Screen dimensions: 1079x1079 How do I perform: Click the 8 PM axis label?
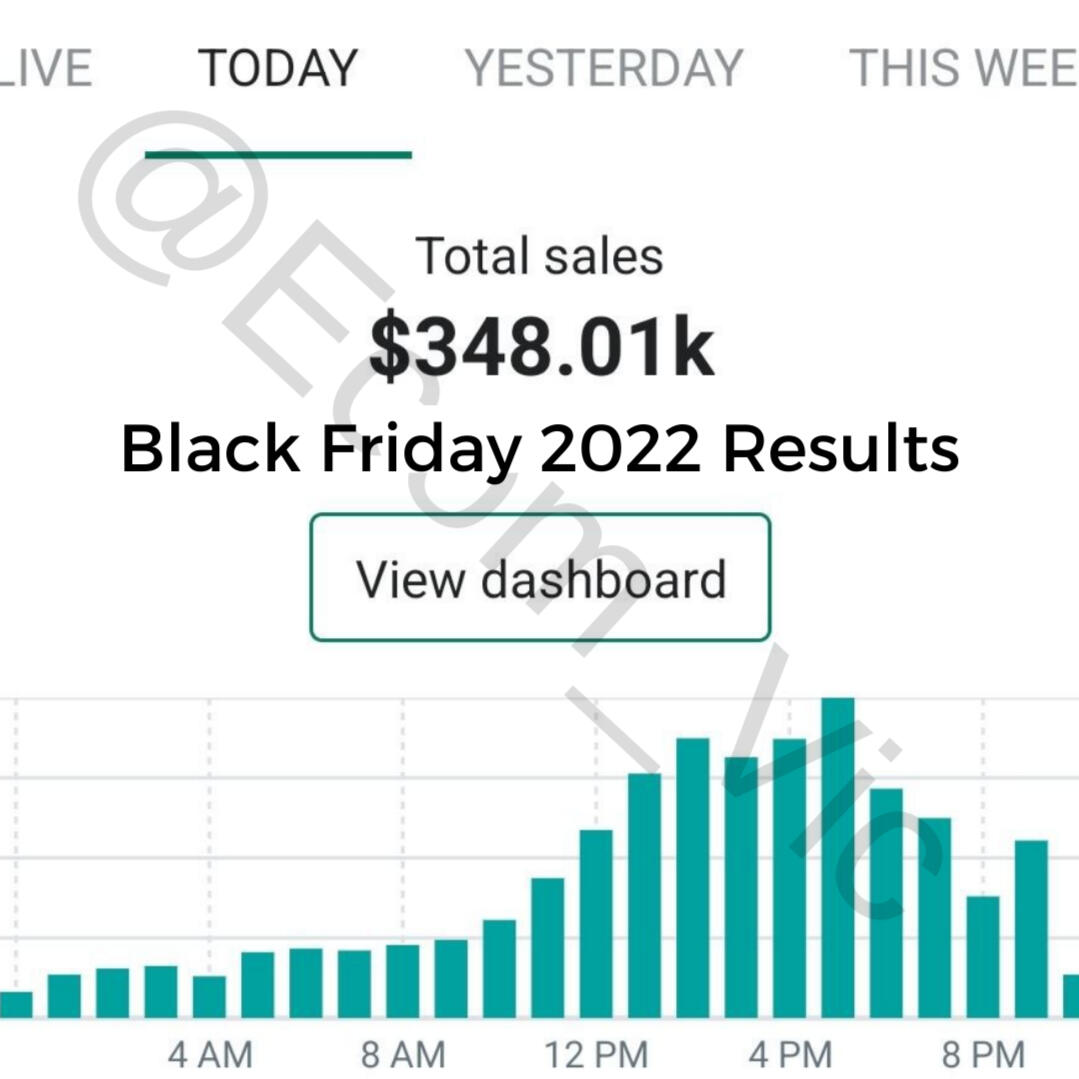[983, 1054]
